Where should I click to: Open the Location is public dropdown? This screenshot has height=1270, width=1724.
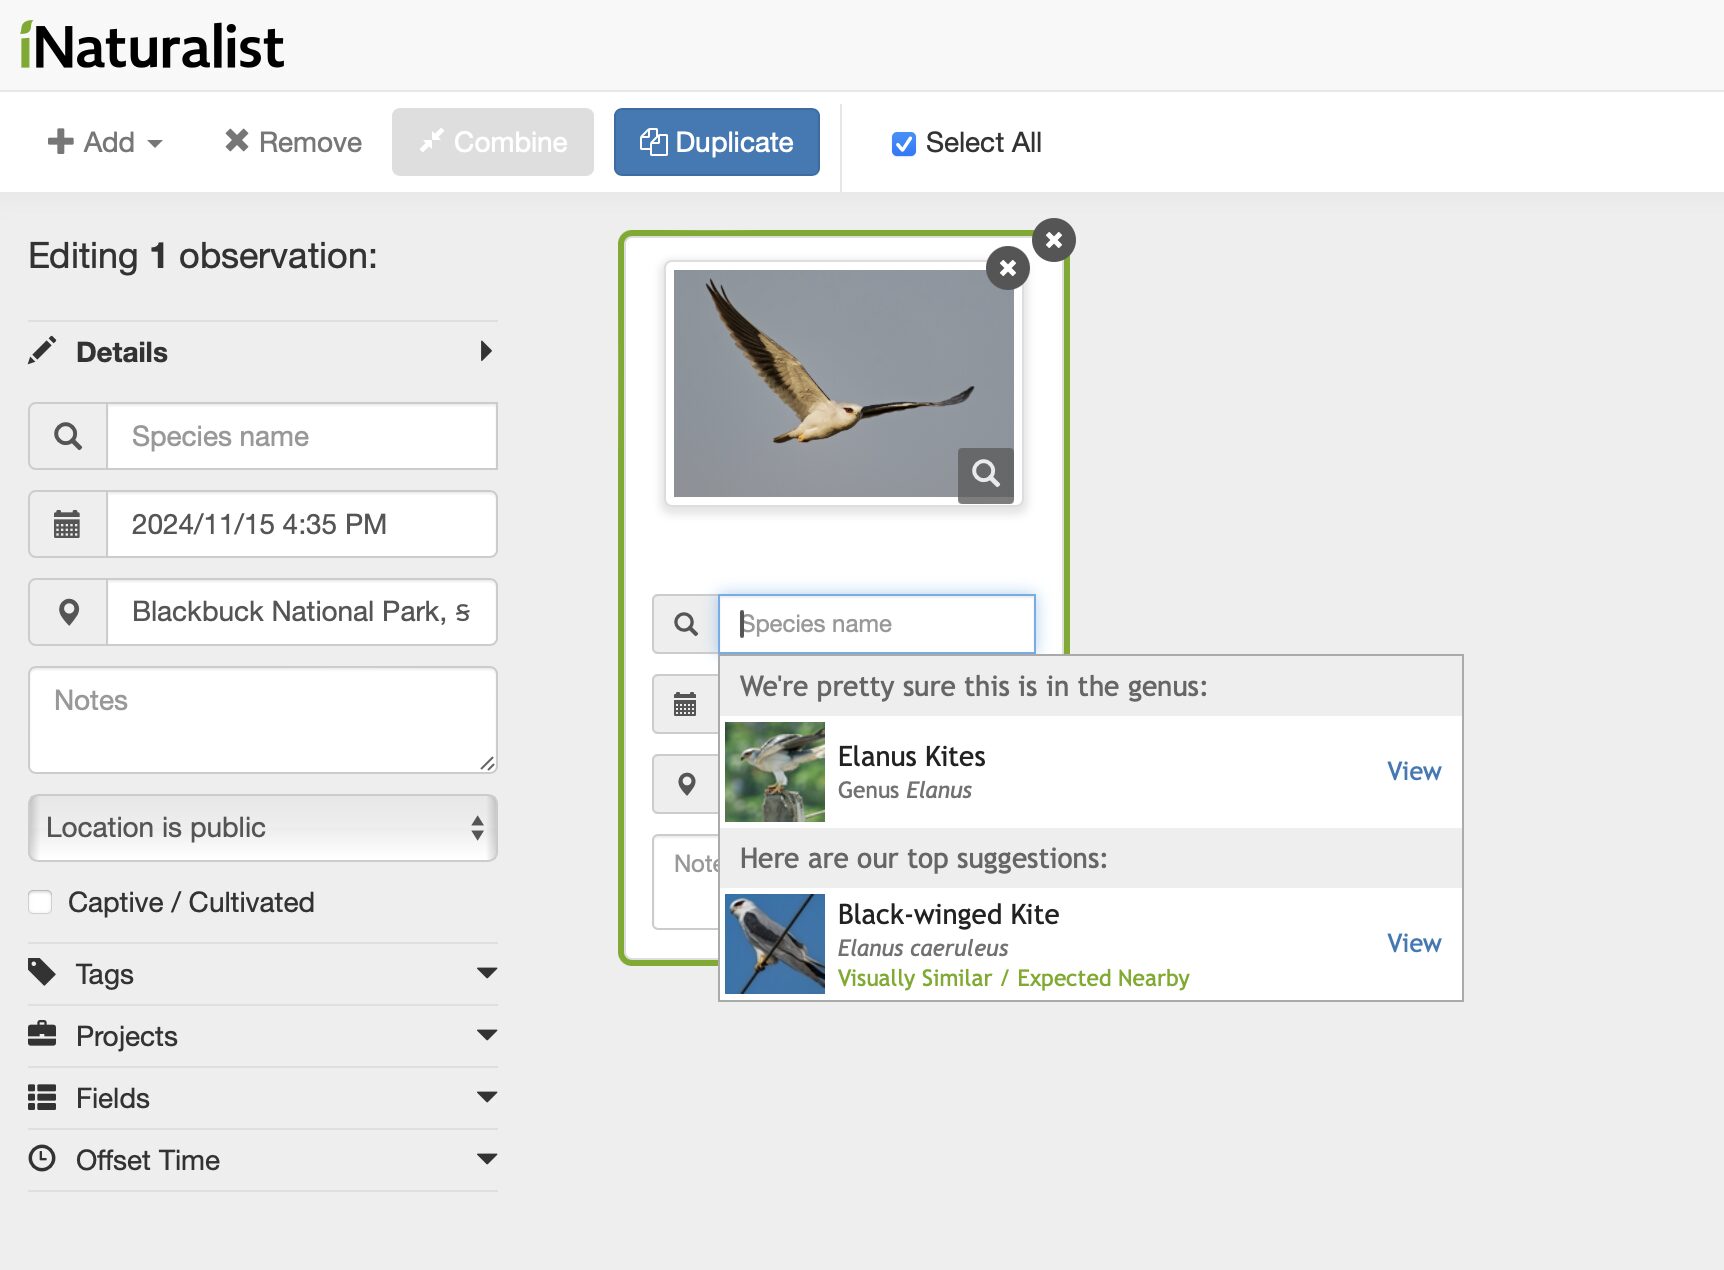[262, 828]
